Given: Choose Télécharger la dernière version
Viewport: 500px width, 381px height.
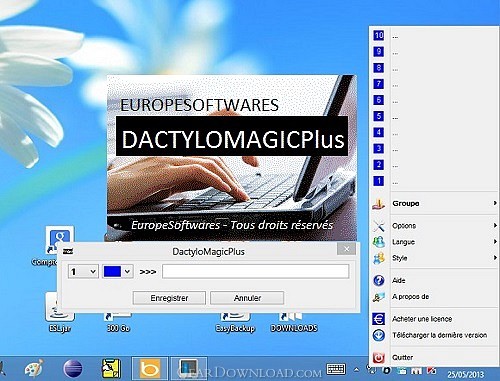Looking at the screenshot, I should (433, 335).
